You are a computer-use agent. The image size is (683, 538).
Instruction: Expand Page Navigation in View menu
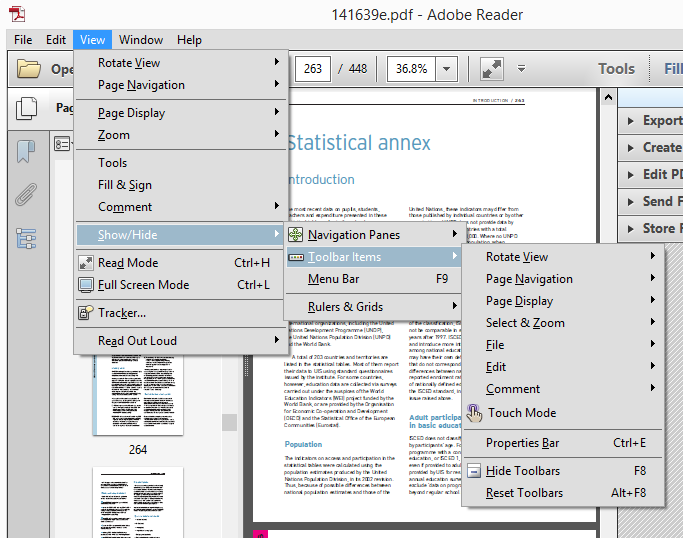[181, 85]
